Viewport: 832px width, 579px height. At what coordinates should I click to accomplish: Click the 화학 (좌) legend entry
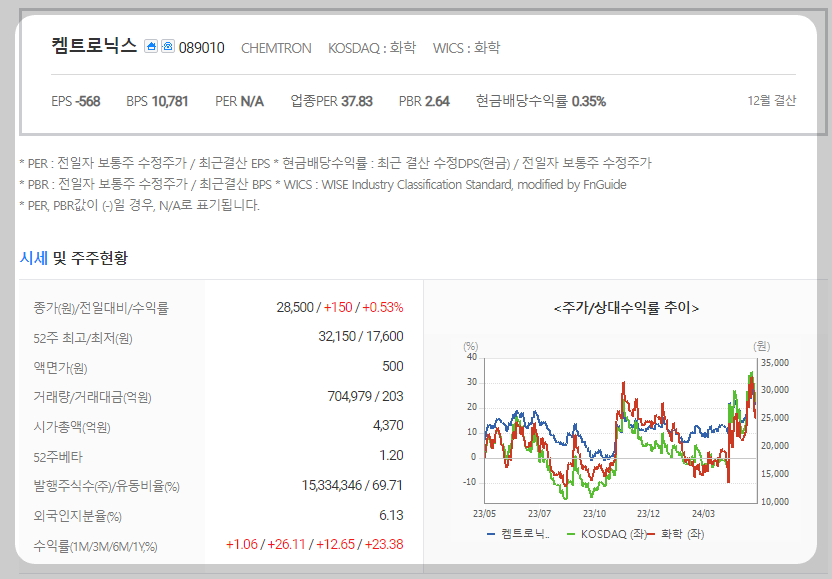tap(677, 534)
